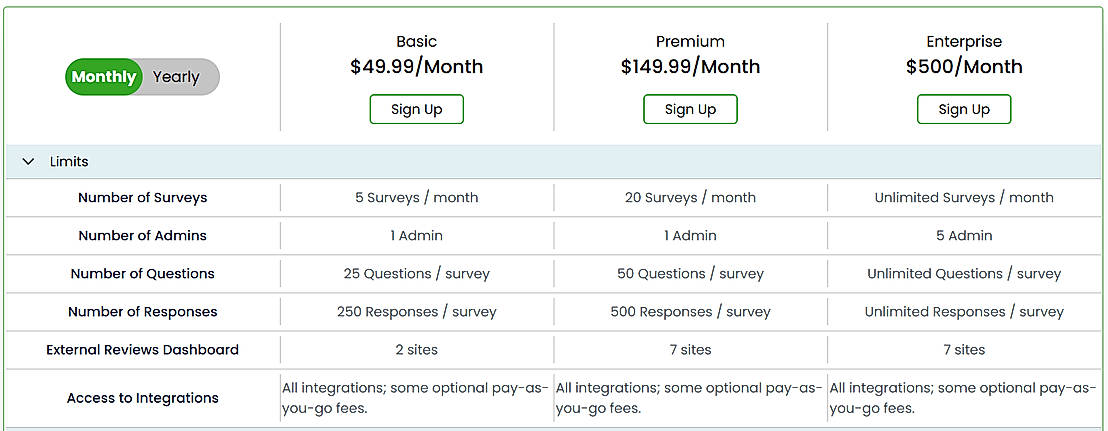Select Monthly billing option

[x=104, y=77]
